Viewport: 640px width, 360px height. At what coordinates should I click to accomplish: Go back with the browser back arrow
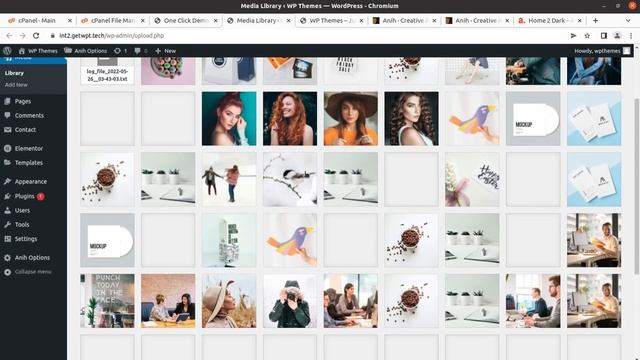[x=9, y=36]
